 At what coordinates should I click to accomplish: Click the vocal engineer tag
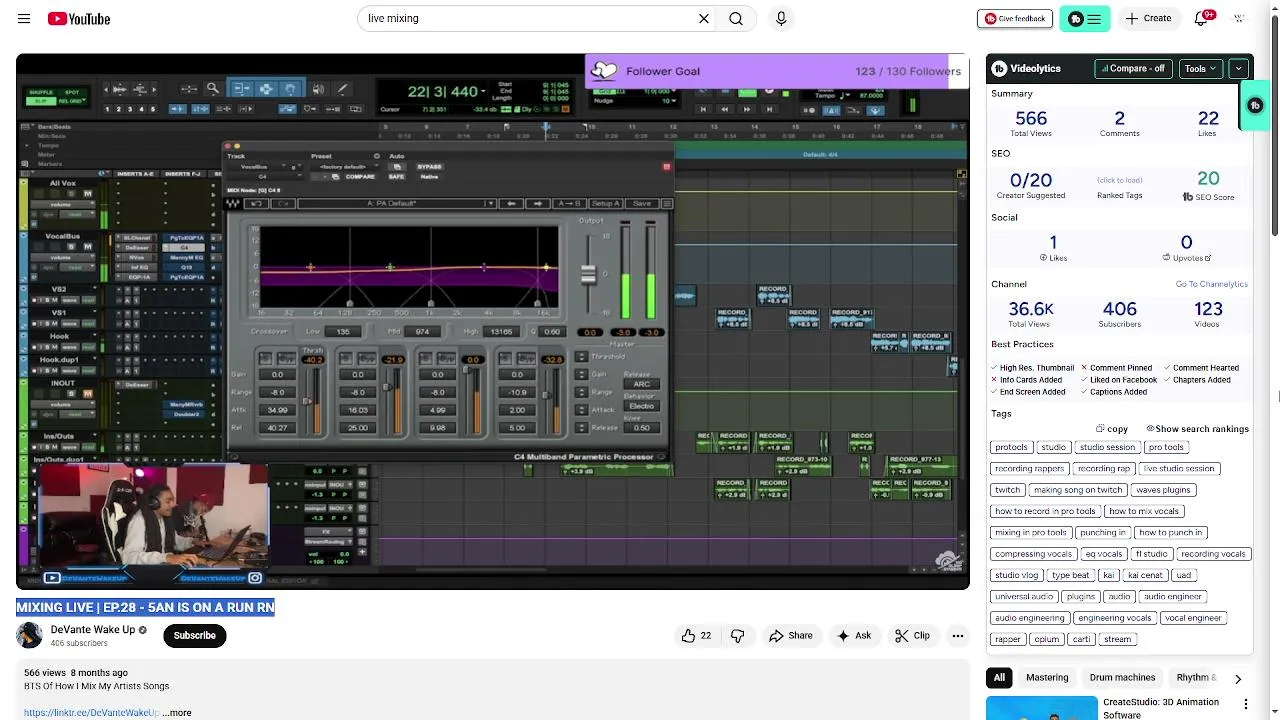click(x=1193, y=618)
